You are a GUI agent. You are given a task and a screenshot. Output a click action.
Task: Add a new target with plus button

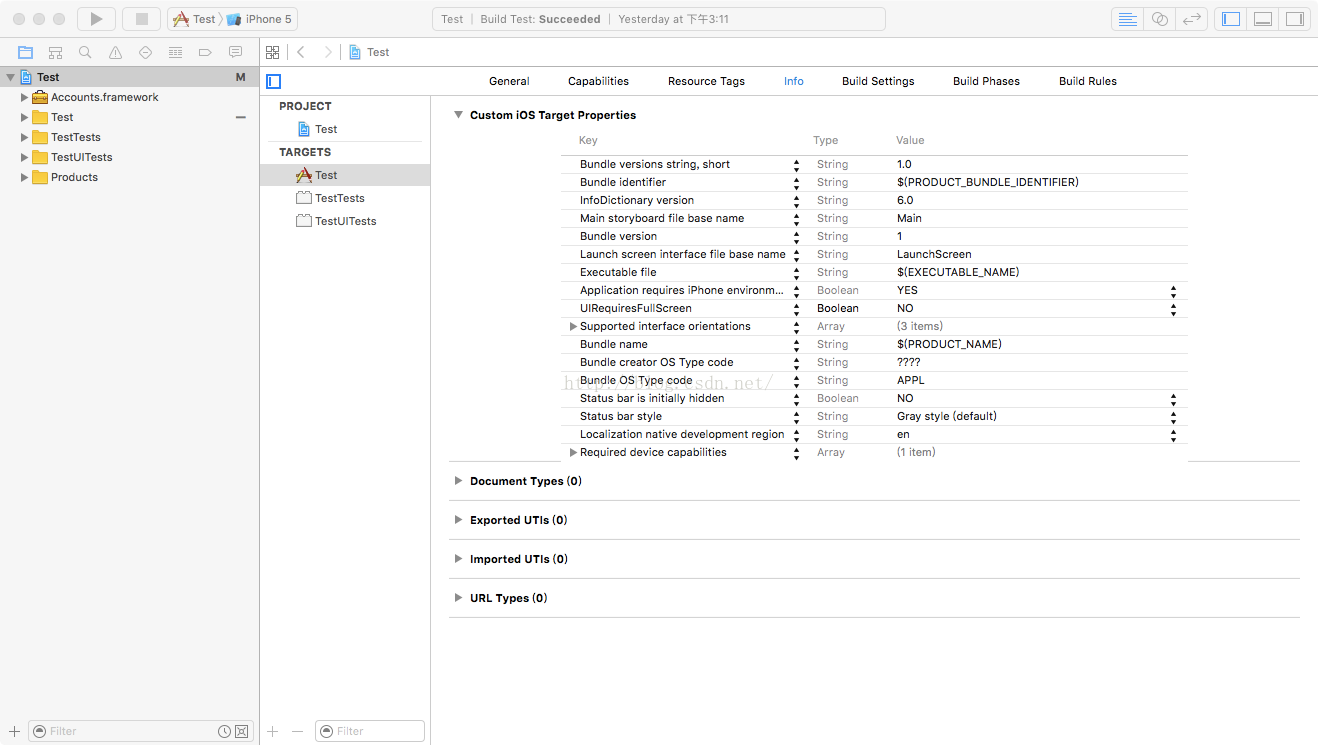pos(272,731)
